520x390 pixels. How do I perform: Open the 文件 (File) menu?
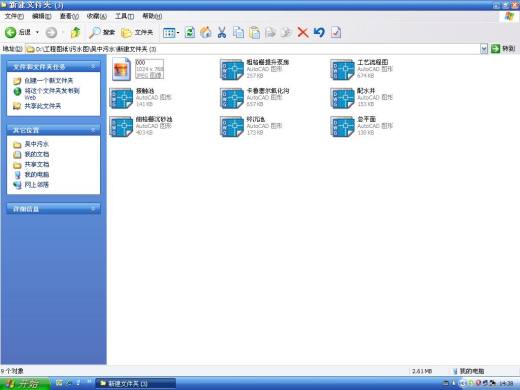pos(14,16)
